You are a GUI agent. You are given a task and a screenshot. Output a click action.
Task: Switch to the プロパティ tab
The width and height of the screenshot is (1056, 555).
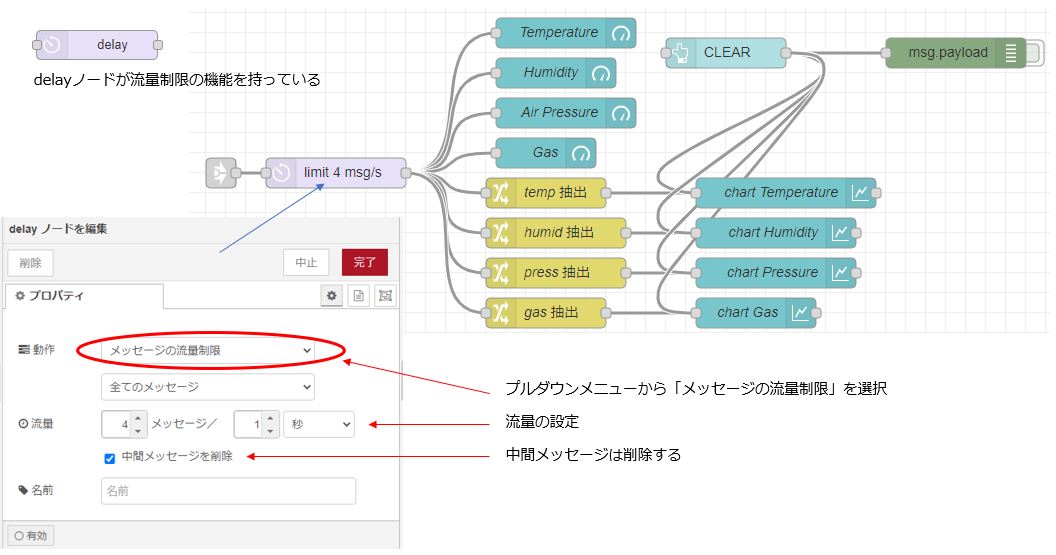(84, 296)
